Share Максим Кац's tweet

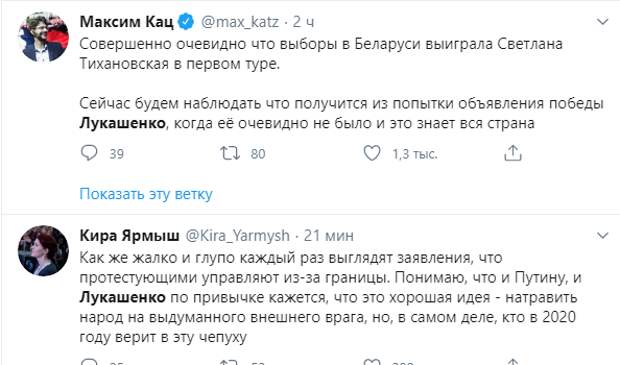coord(513,153)
